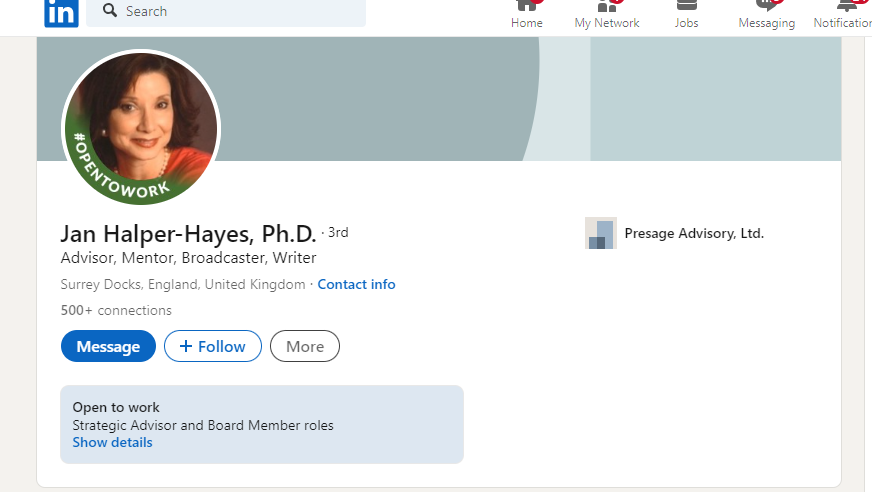Open the Contact info link
The image size is (872, 492).
[356, 284]
